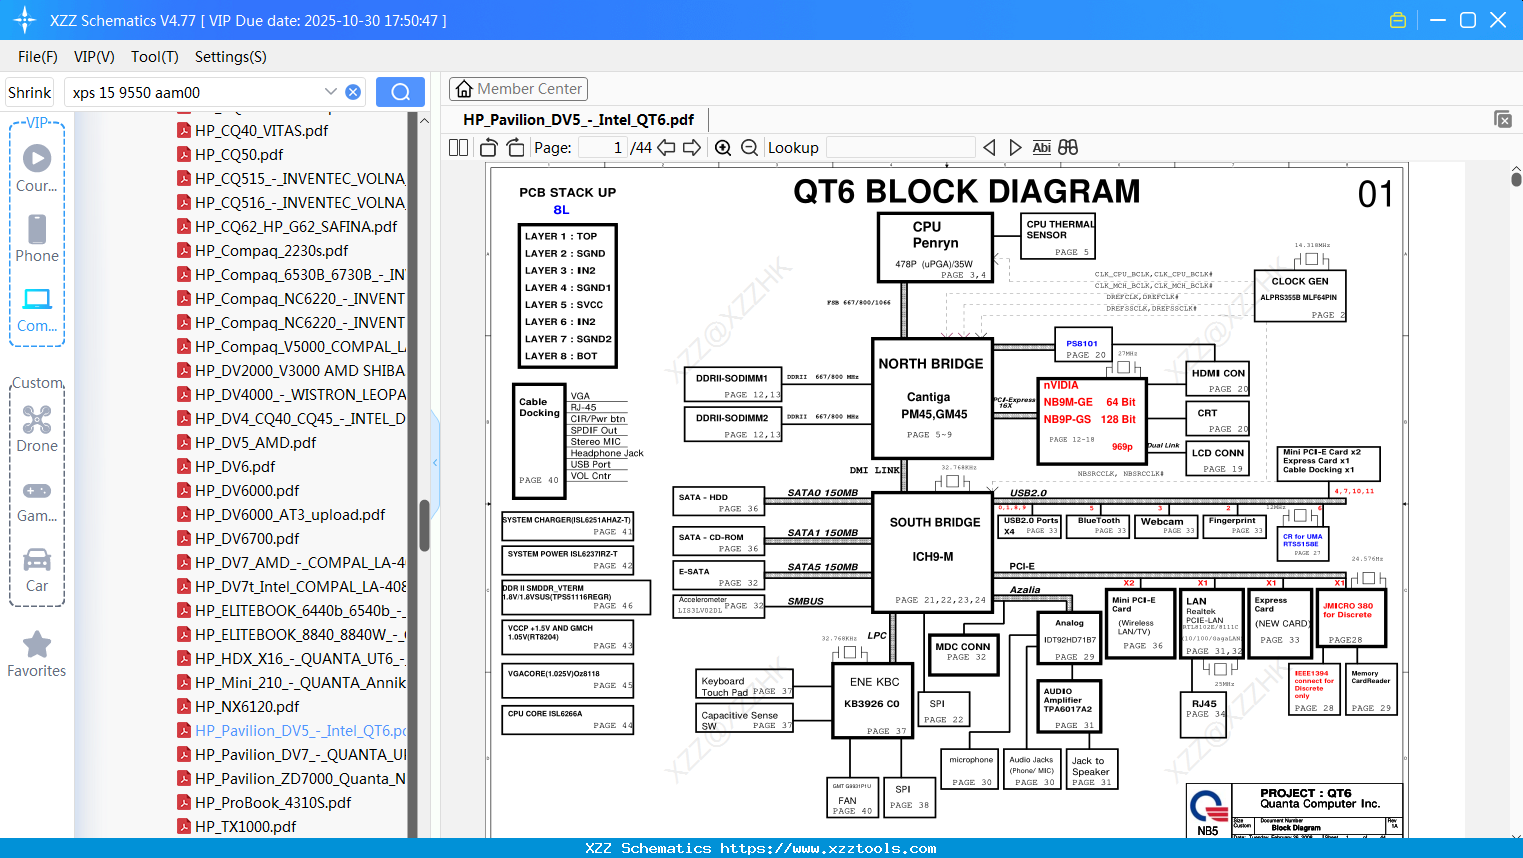Open the Game console category
1523x858 pixels.
click(37, 501)
